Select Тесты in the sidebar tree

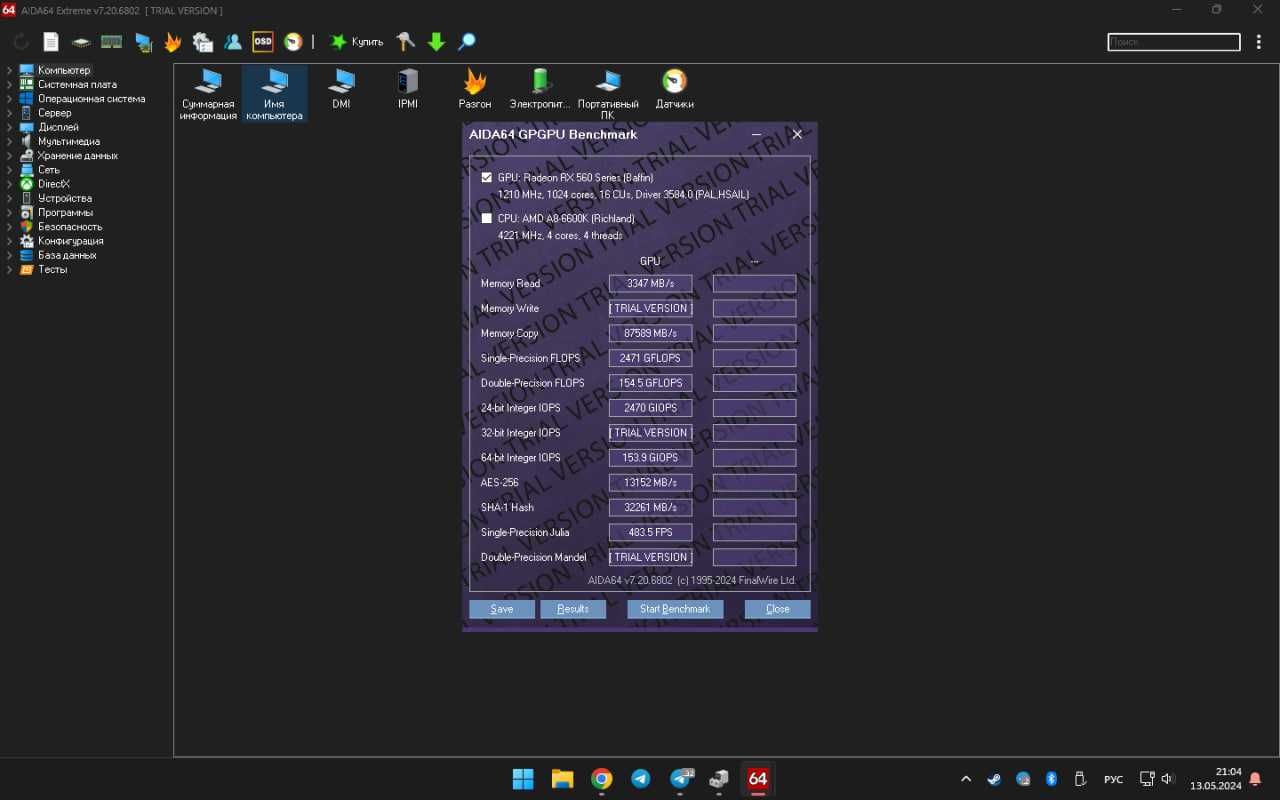click(x=52, y=269)
